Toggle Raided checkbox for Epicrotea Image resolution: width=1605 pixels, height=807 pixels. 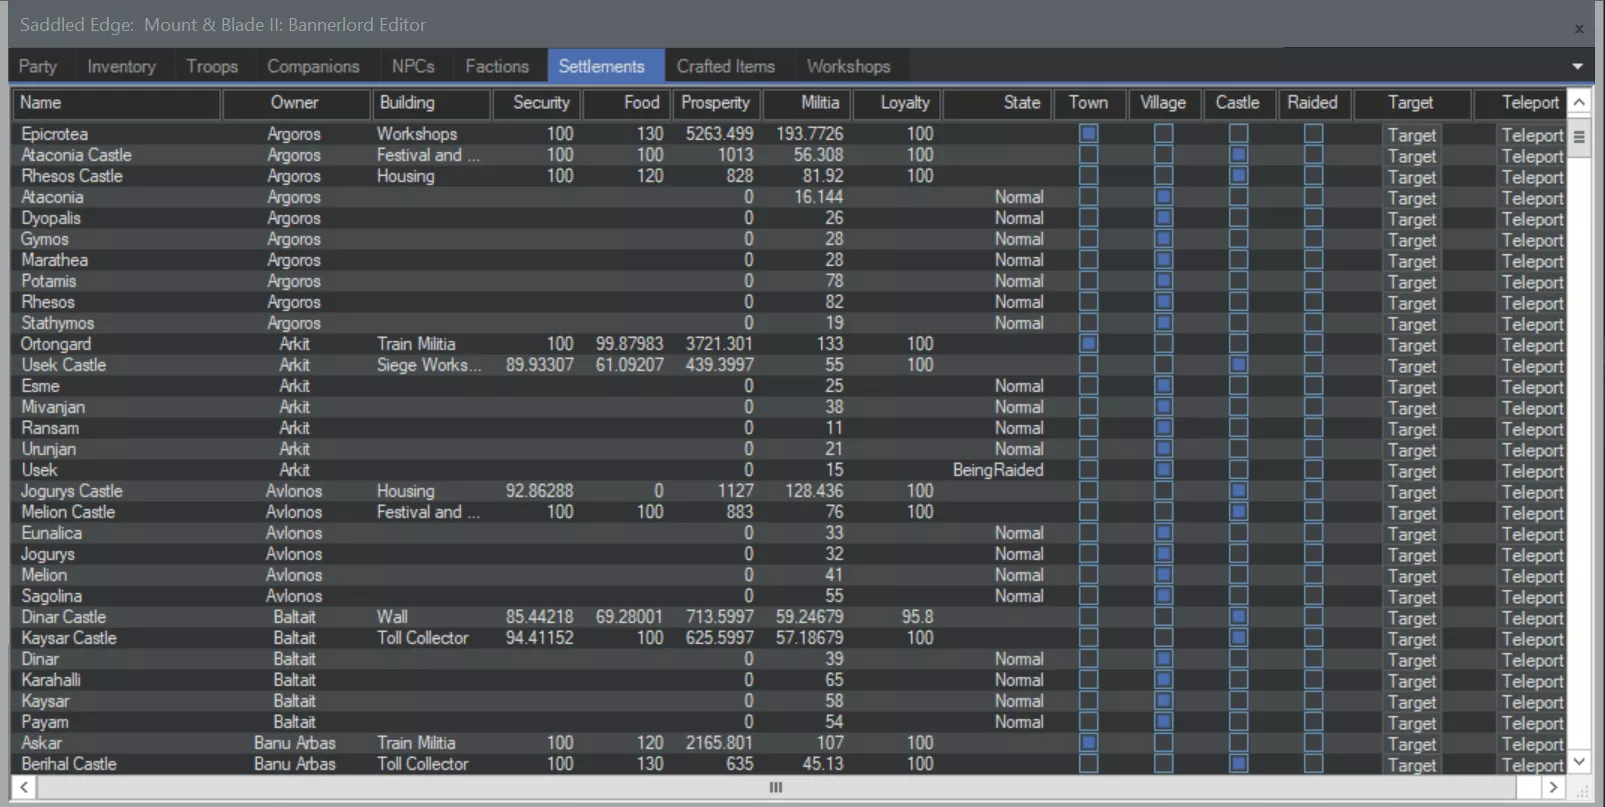[x=1314, y=134]
